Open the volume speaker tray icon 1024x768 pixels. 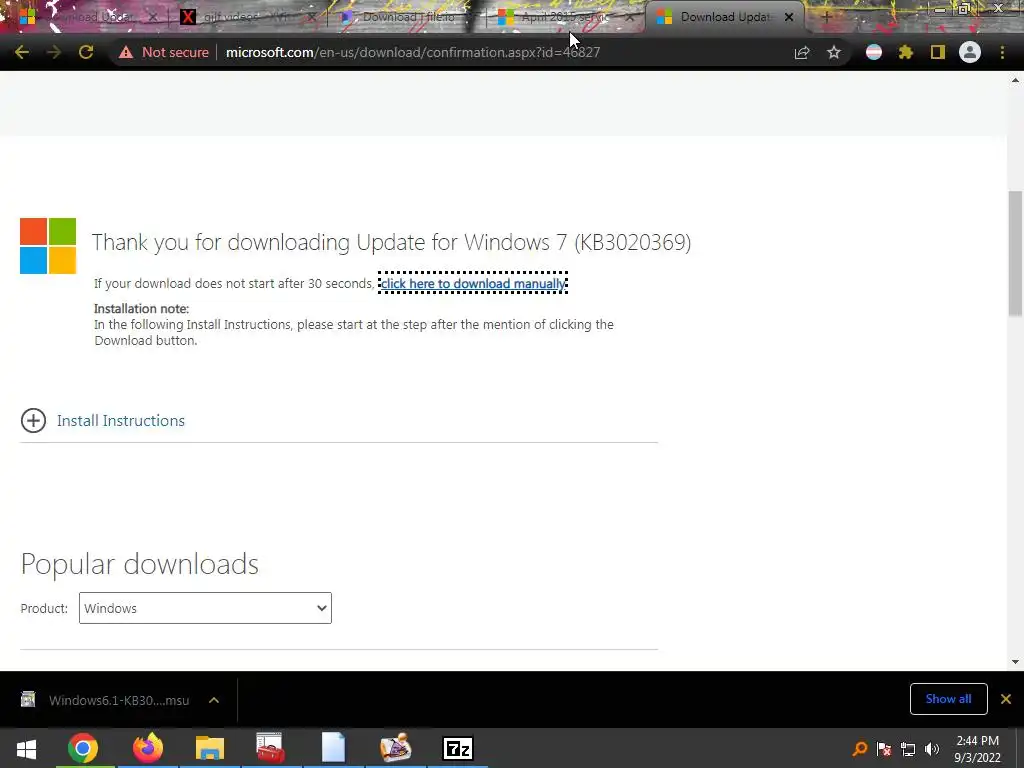[x=932, y=748]
